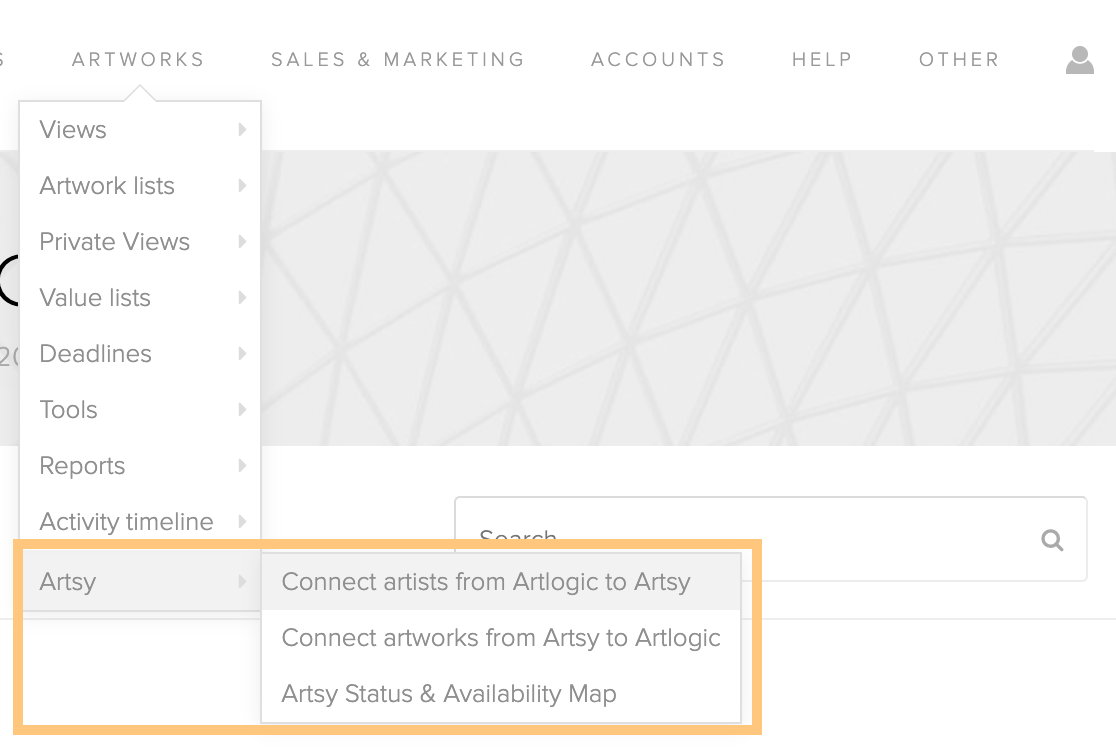Open the Help menu
The image size is (1116, 750).
coord(822,60)
